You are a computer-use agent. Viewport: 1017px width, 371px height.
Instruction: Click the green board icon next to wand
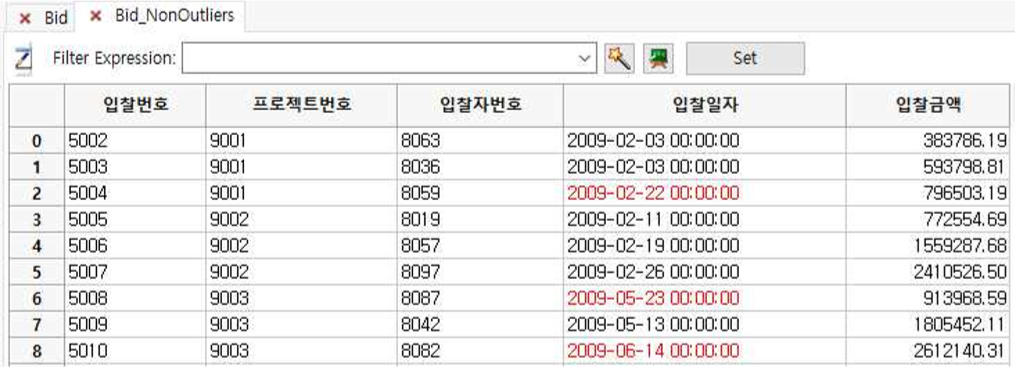pos(658,59)
